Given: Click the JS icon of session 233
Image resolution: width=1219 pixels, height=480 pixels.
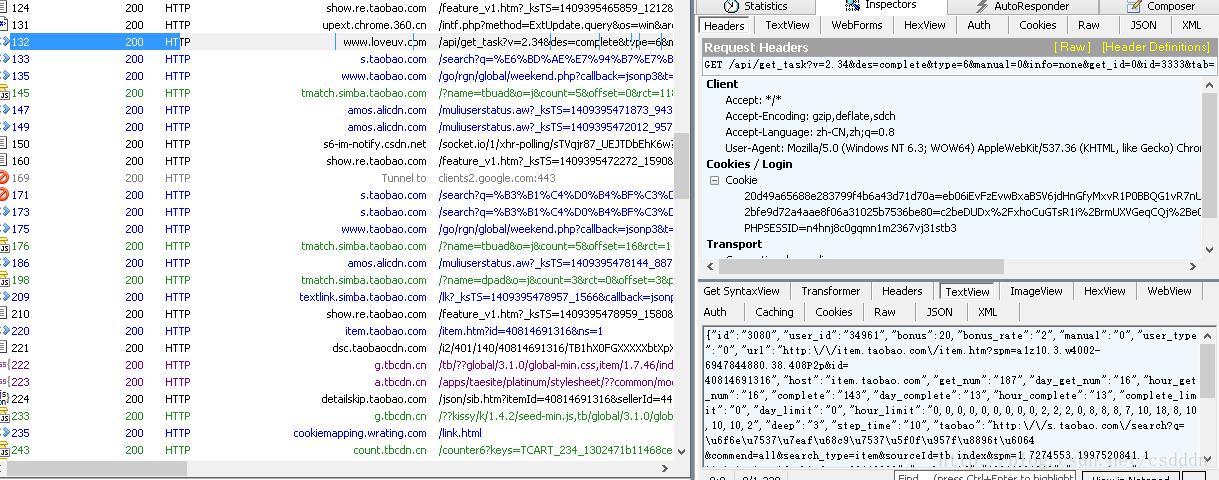Looking at the screenshot, I should (3, 415).
